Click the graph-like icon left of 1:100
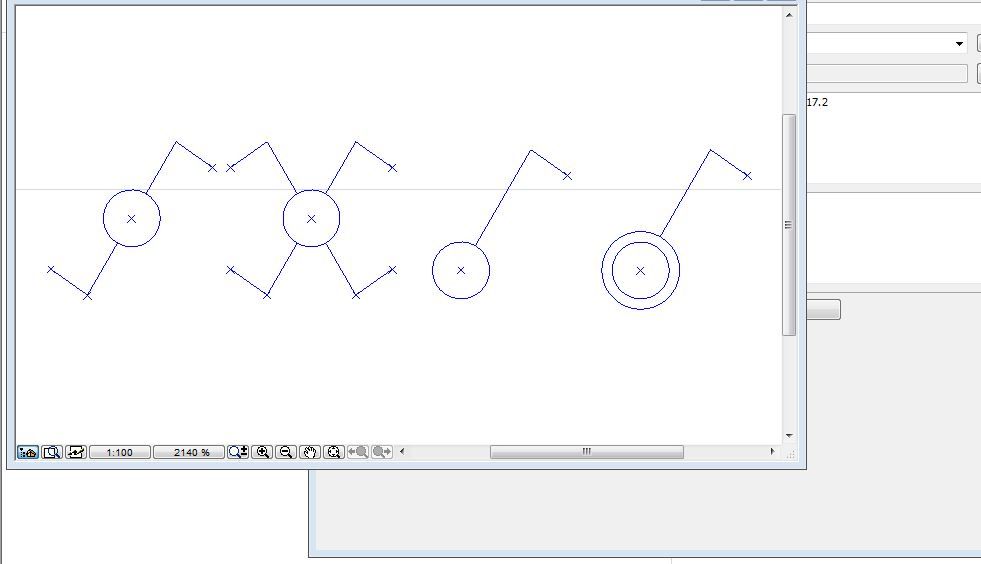 (76, 452)
